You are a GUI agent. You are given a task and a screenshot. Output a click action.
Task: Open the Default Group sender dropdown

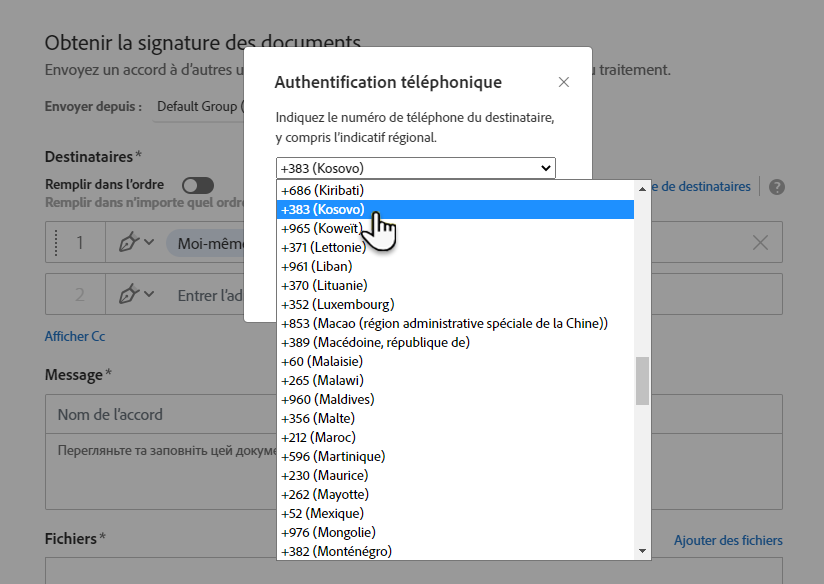pyautogui.click(x=198, y=106)
